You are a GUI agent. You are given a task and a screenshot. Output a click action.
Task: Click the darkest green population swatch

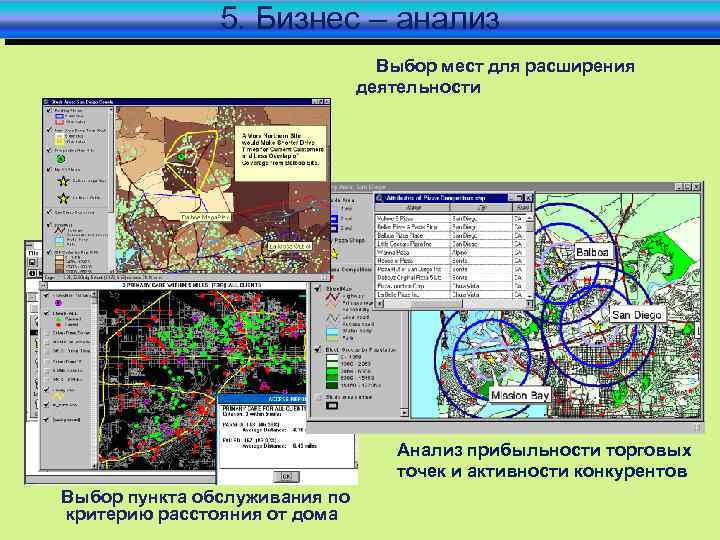tap(332, 385)
